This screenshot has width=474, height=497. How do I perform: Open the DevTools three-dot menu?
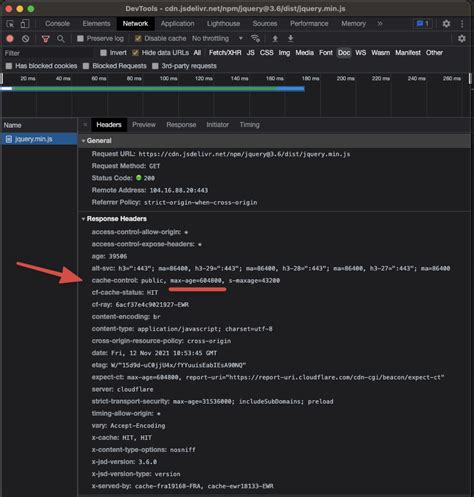(x=462, y=24)
